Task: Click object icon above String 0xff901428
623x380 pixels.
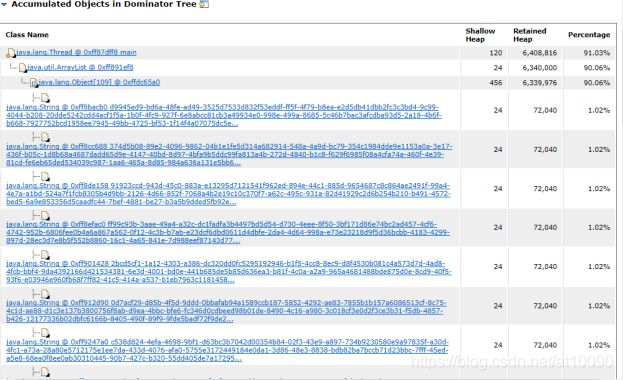Action: coord(45,254)
